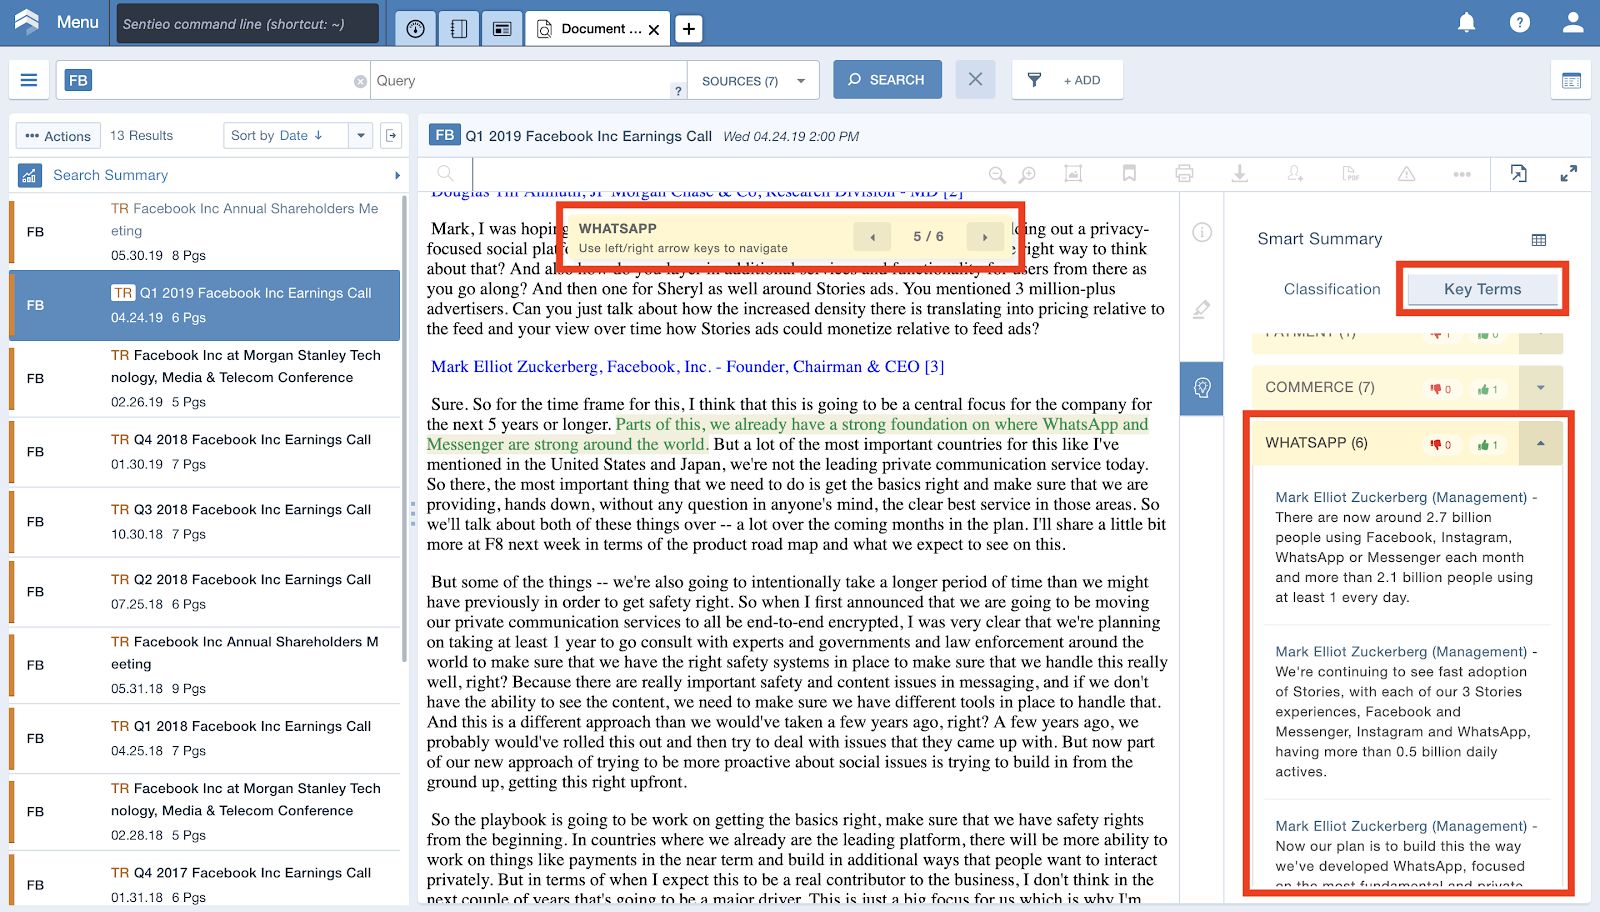Open Q4 2018 Facebook Inc Earnings Call result

[205, 451]
